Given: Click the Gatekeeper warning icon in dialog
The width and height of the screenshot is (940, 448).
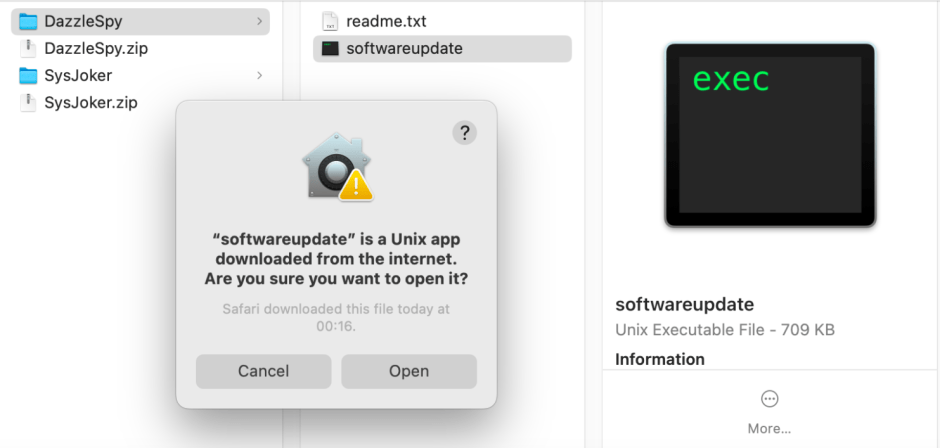Looking at the screenshot, I should [x=337, y=167].
